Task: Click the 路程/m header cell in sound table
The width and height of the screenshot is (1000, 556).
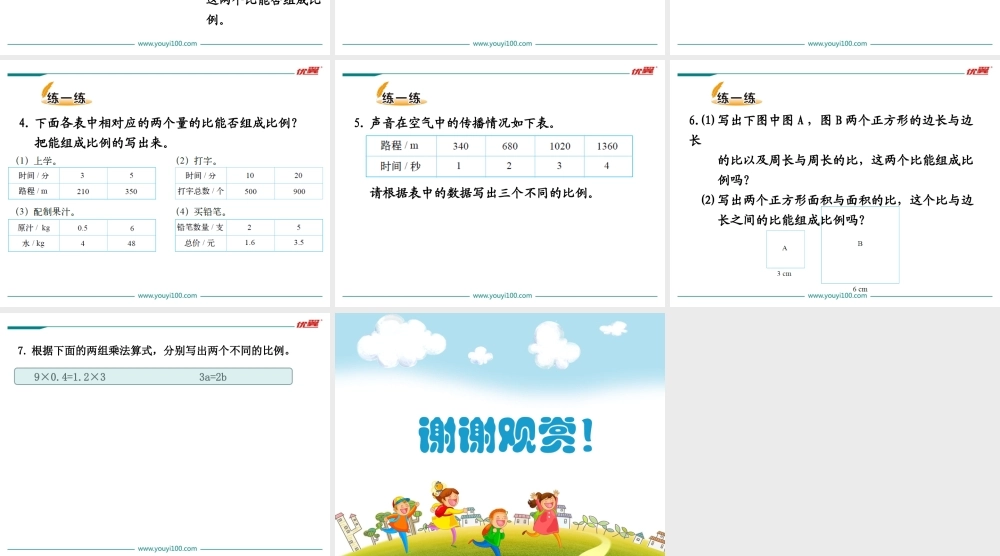Action: click(400, 146)
